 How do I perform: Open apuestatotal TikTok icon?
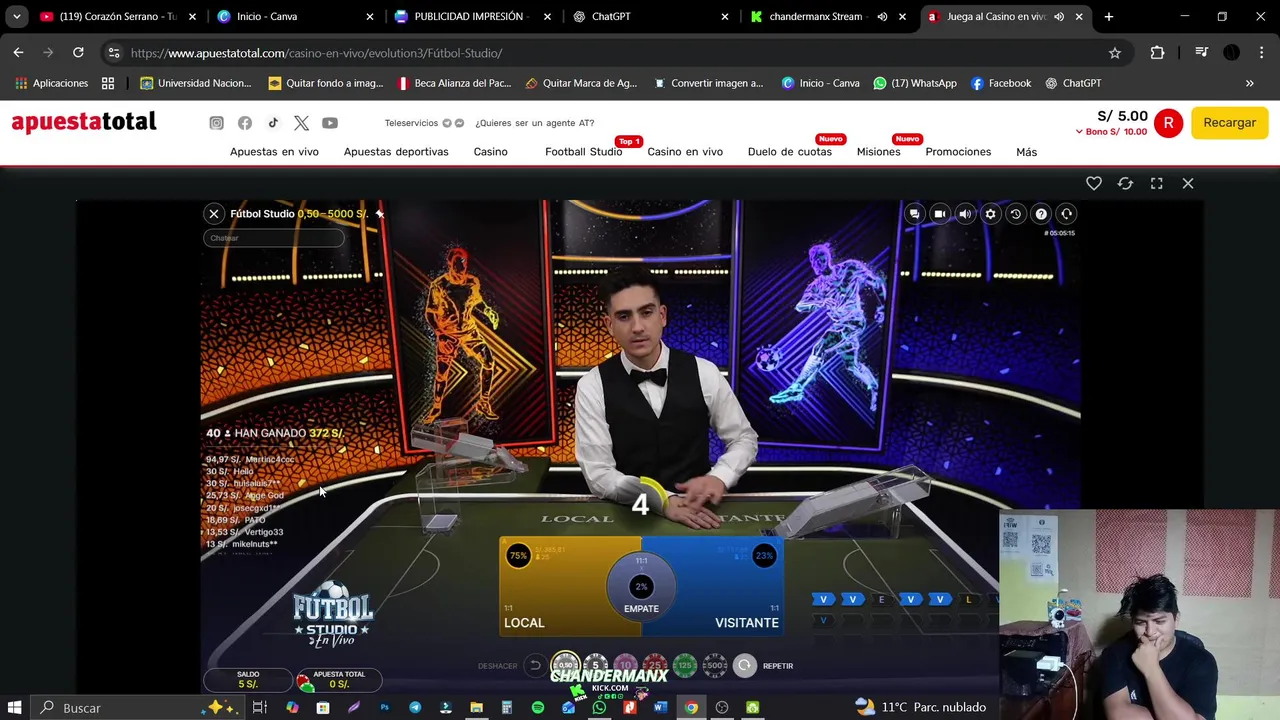(273, 123)
